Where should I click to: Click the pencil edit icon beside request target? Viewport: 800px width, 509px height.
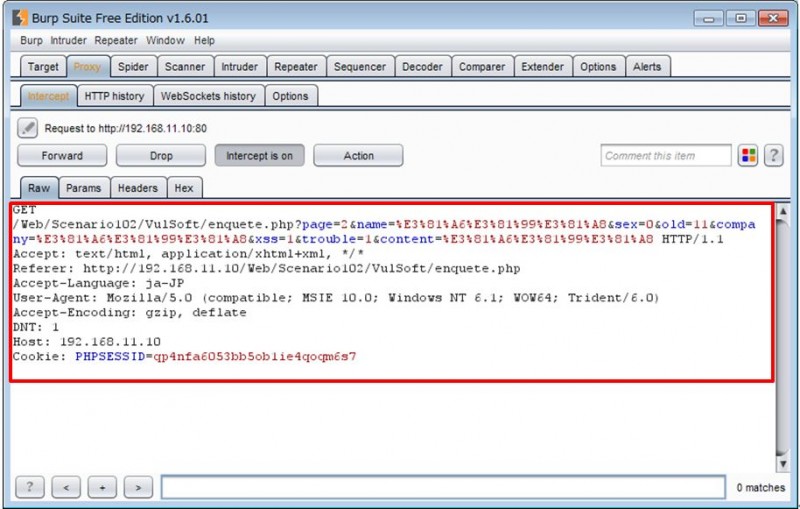point(28,128)
